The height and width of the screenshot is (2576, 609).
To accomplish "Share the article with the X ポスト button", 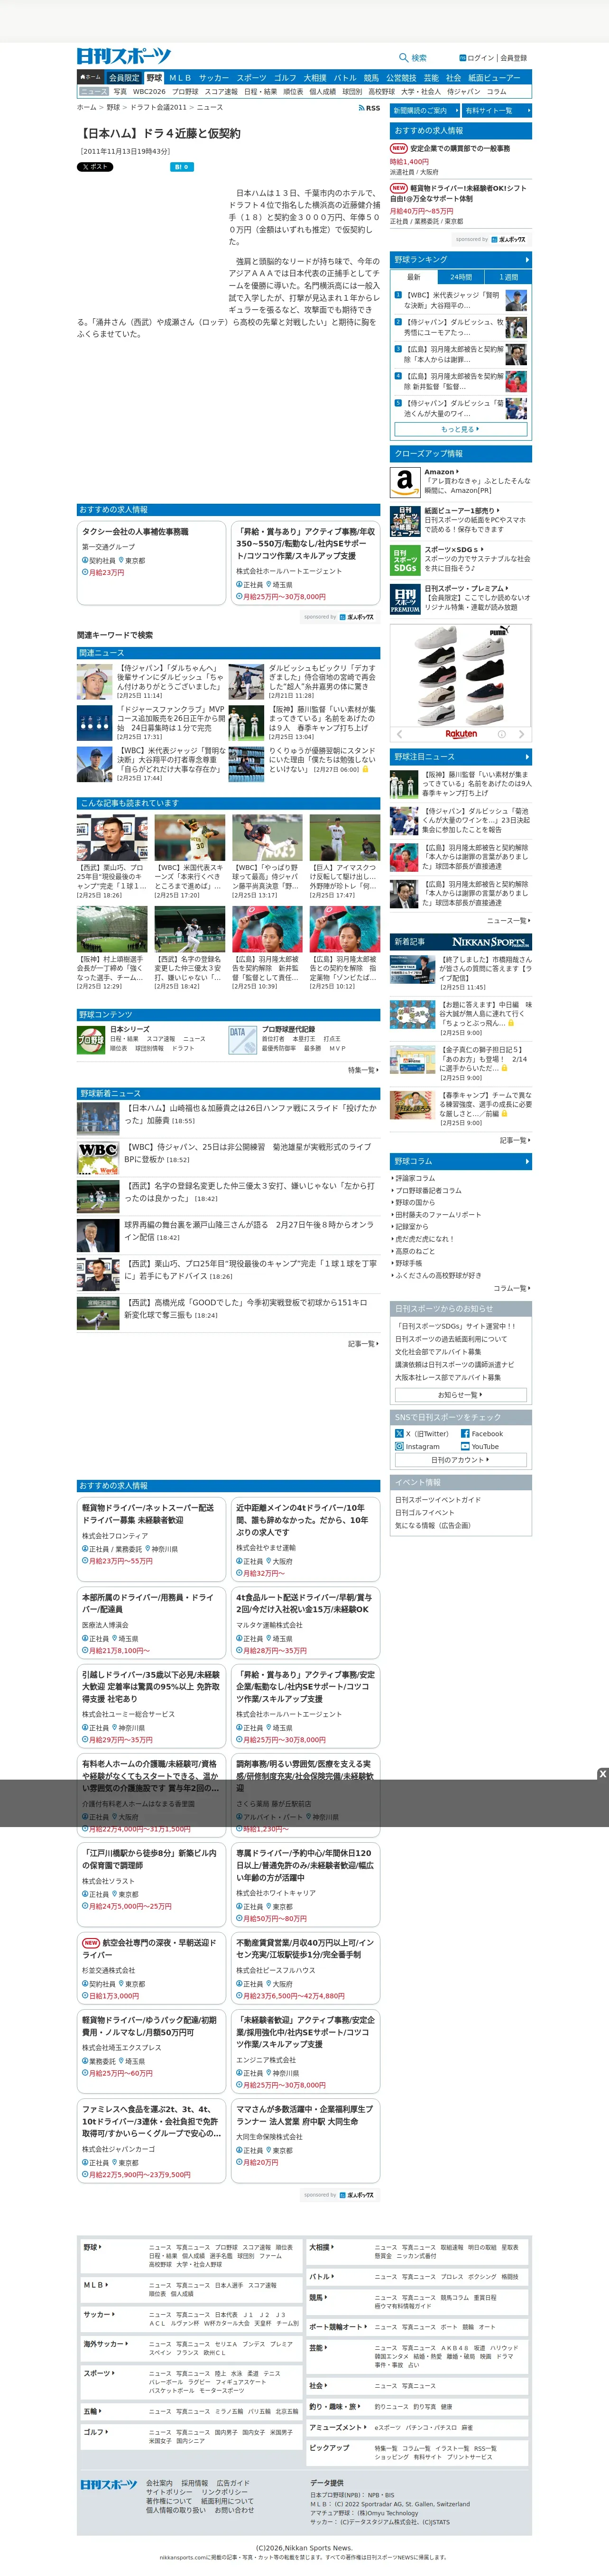I will [x=95, y=167].
